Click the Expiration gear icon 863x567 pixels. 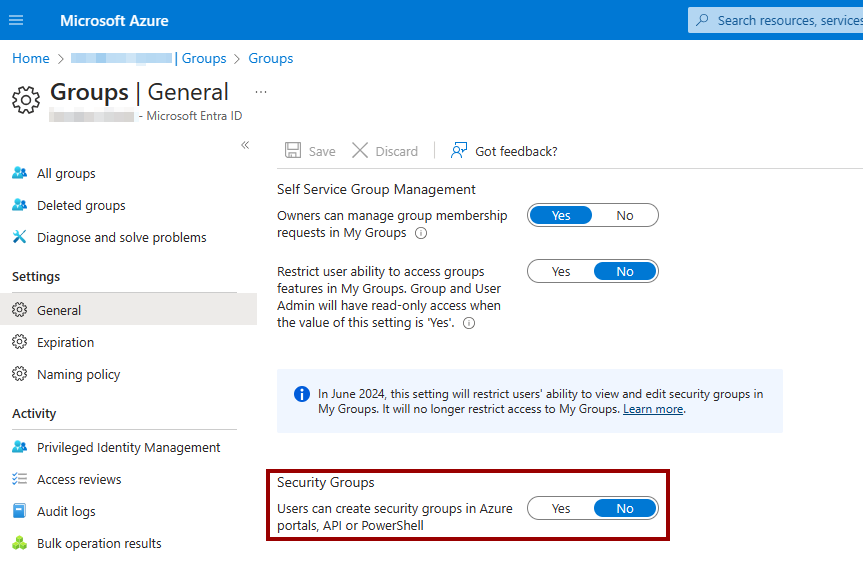pyautogui.click(x=19, y=342)
